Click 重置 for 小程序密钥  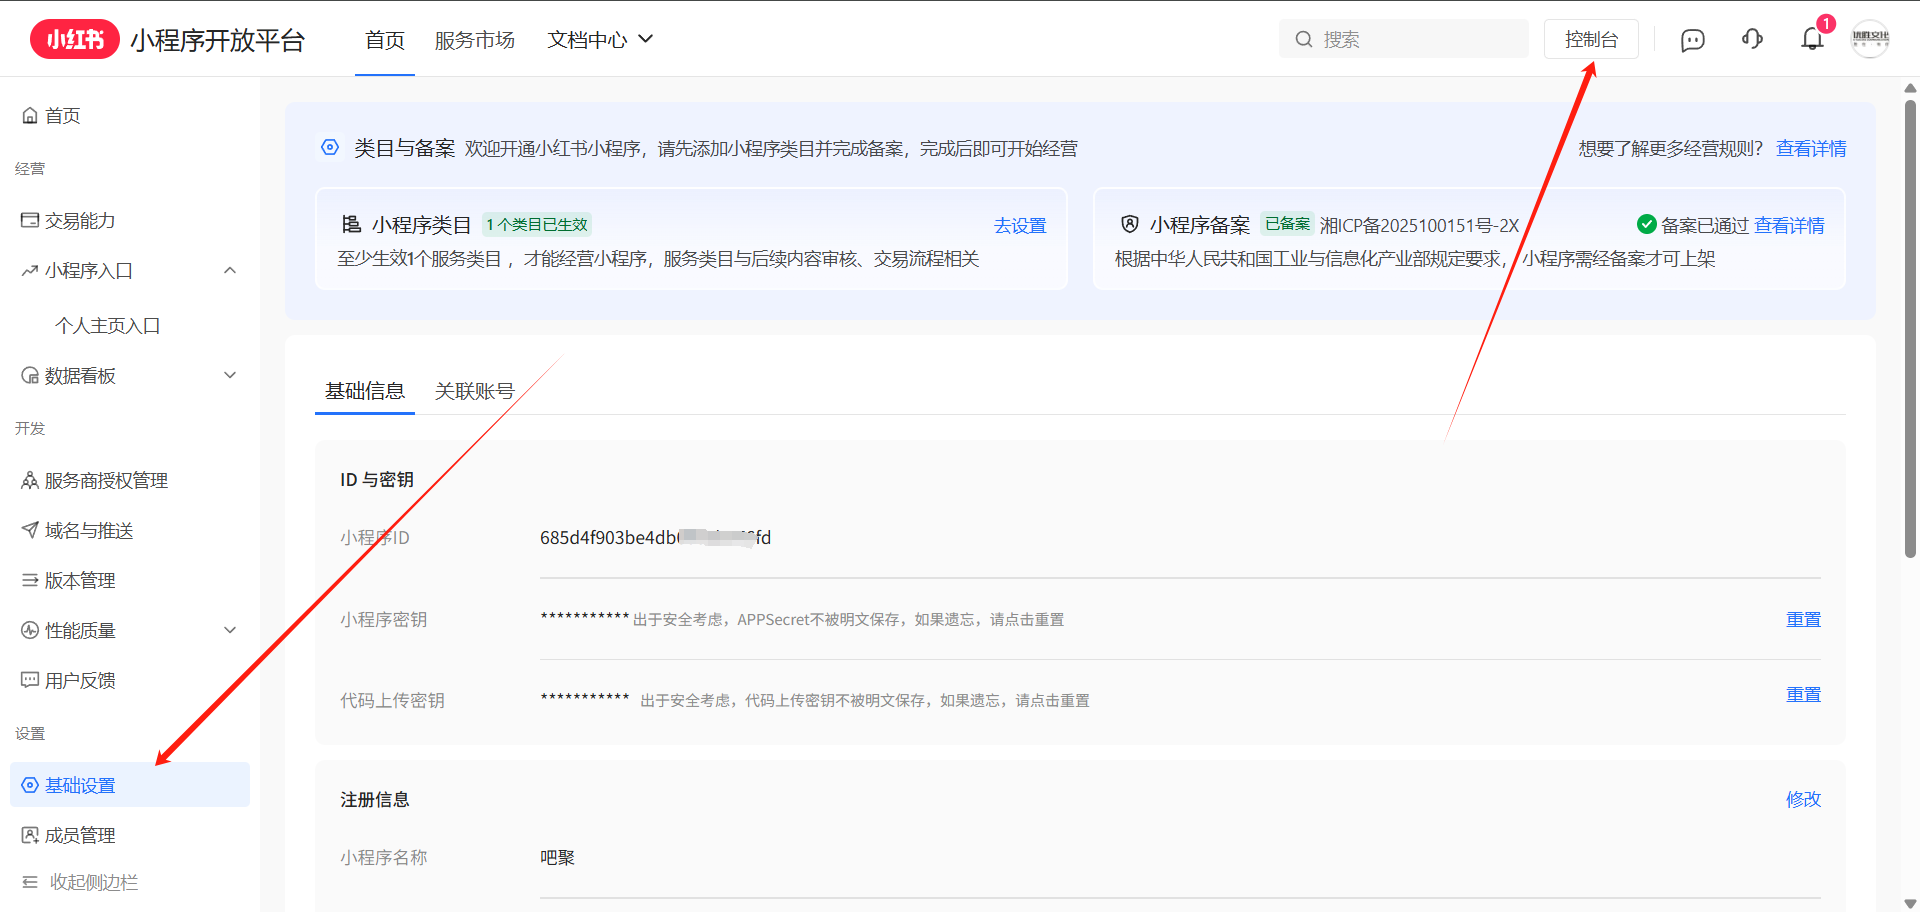pos(1803,619)
